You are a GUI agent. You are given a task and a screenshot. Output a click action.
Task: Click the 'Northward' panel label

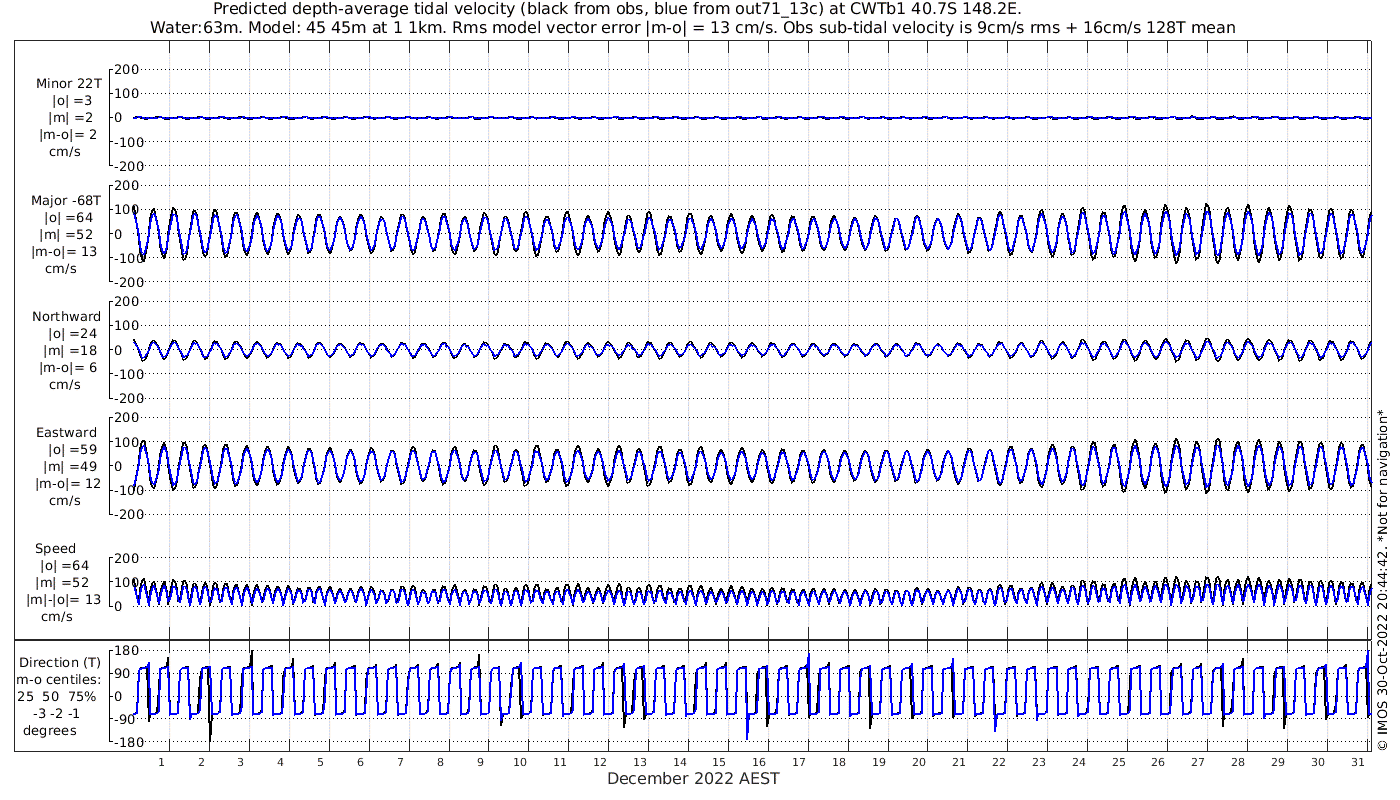[x=66, y=317]
